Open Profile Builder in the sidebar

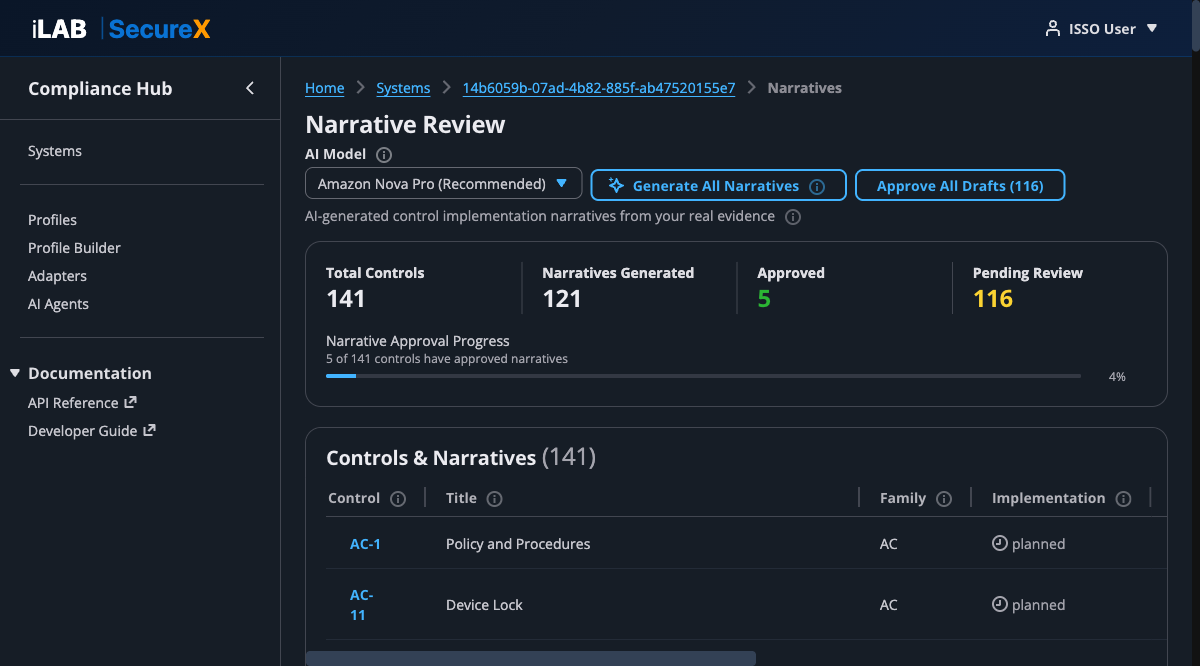tap(74, 248)
